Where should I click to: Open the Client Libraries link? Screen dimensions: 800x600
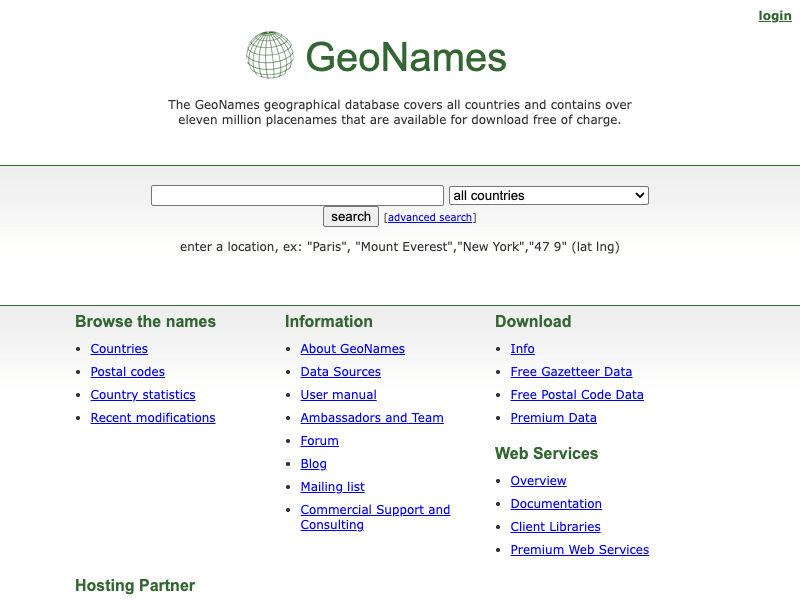556,527
